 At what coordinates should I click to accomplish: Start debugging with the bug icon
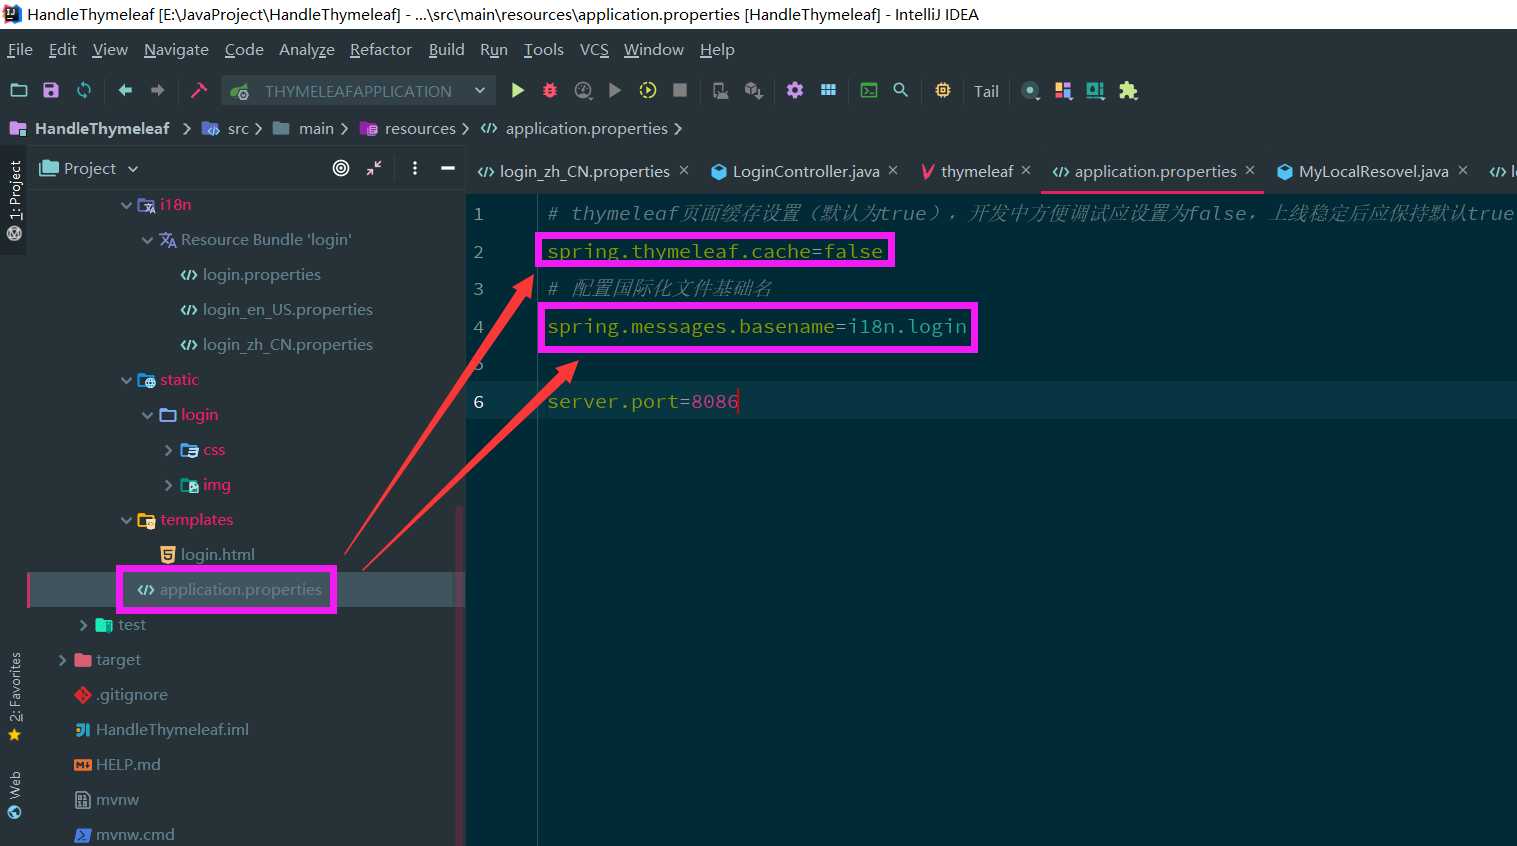click(x=550, y=90)
